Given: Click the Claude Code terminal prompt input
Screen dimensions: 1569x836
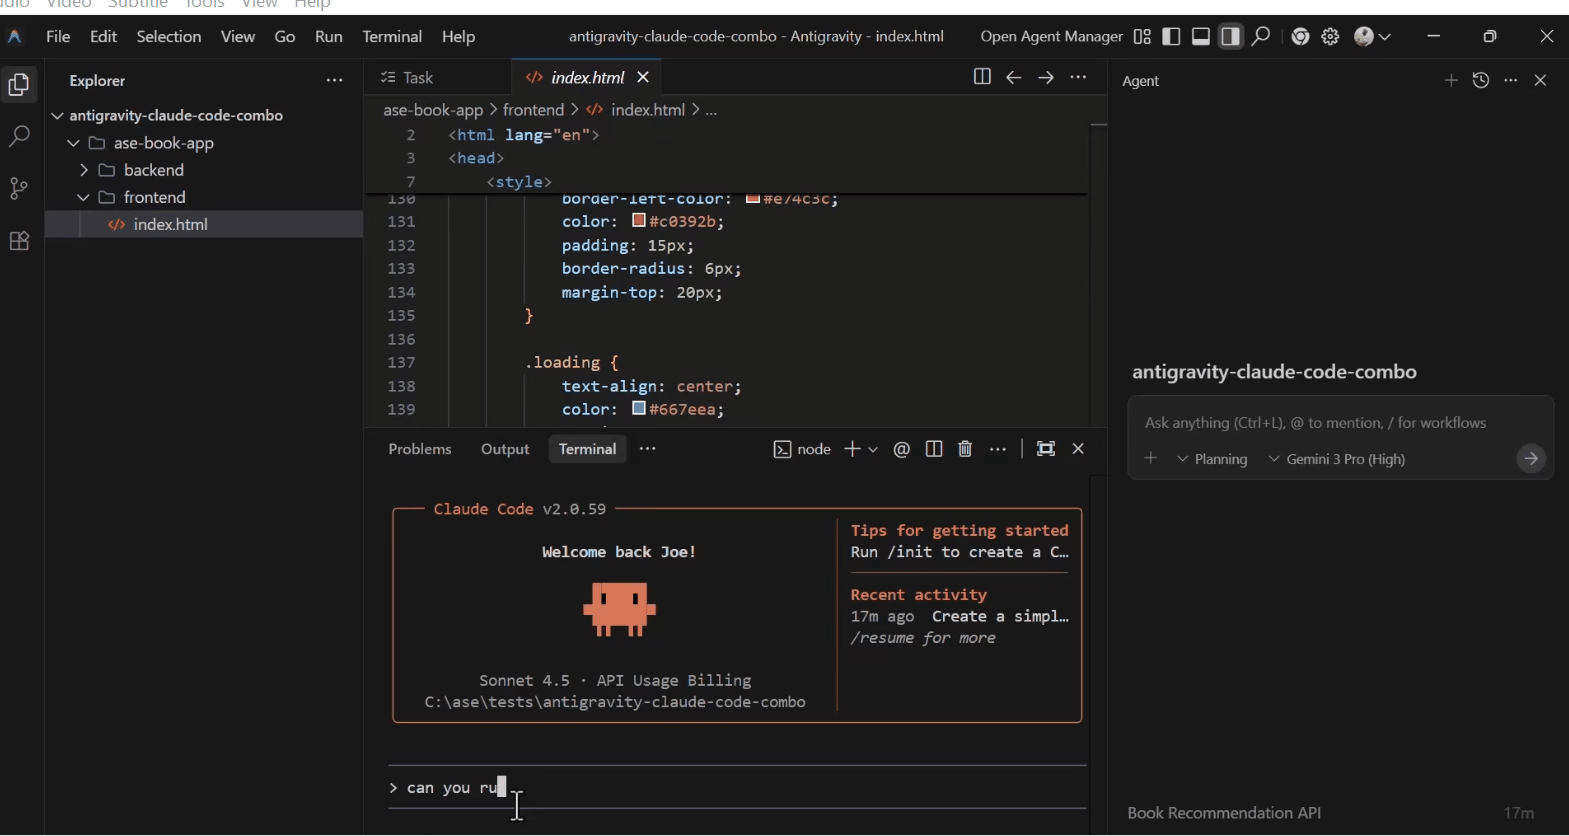Looking at the screenshot, I should click(738, 788).
